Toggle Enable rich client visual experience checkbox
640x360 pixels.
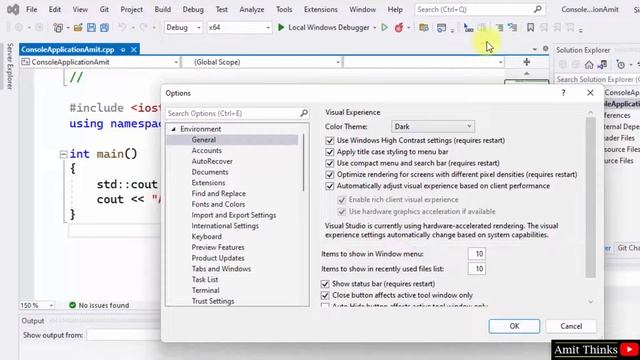(x=342, y=200)
